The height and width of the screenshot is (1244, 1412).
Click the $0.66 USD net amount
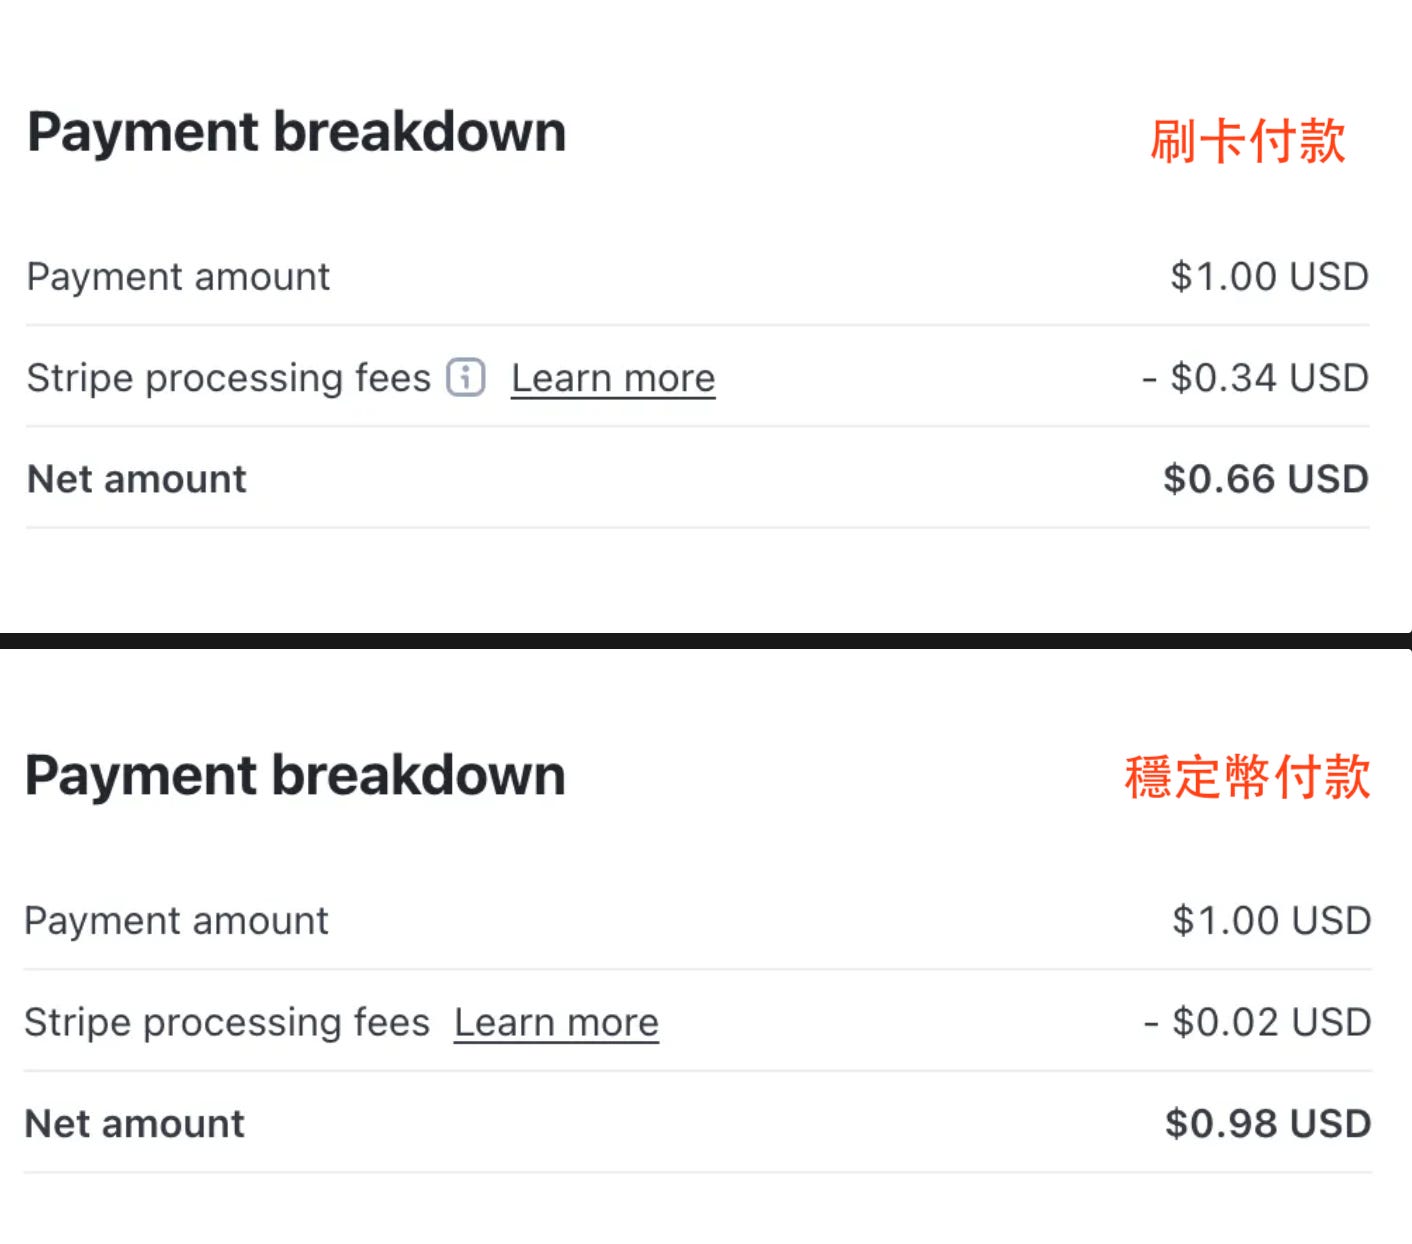[1266, 478]
